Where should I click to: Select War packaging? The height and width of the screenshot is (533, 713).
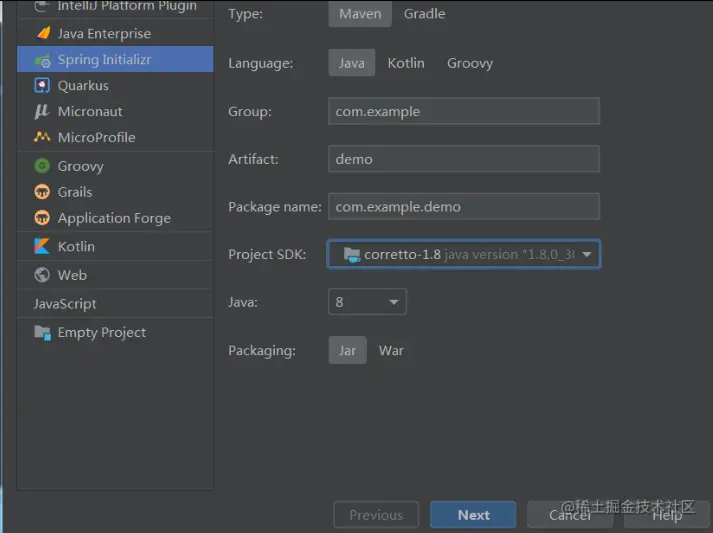pyautogui.click(x=391, y=350)
